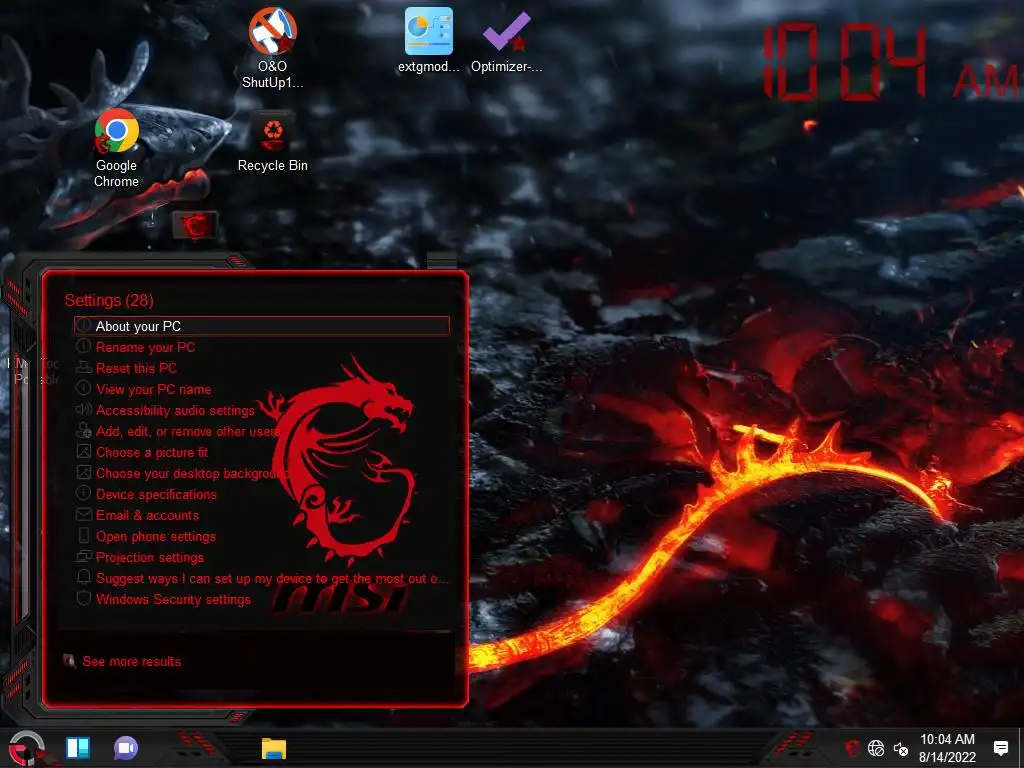Open Choose a picture fit
The width and height of the screenshot is (1024, 768).
pyautogui.click(x=262, y=452)
